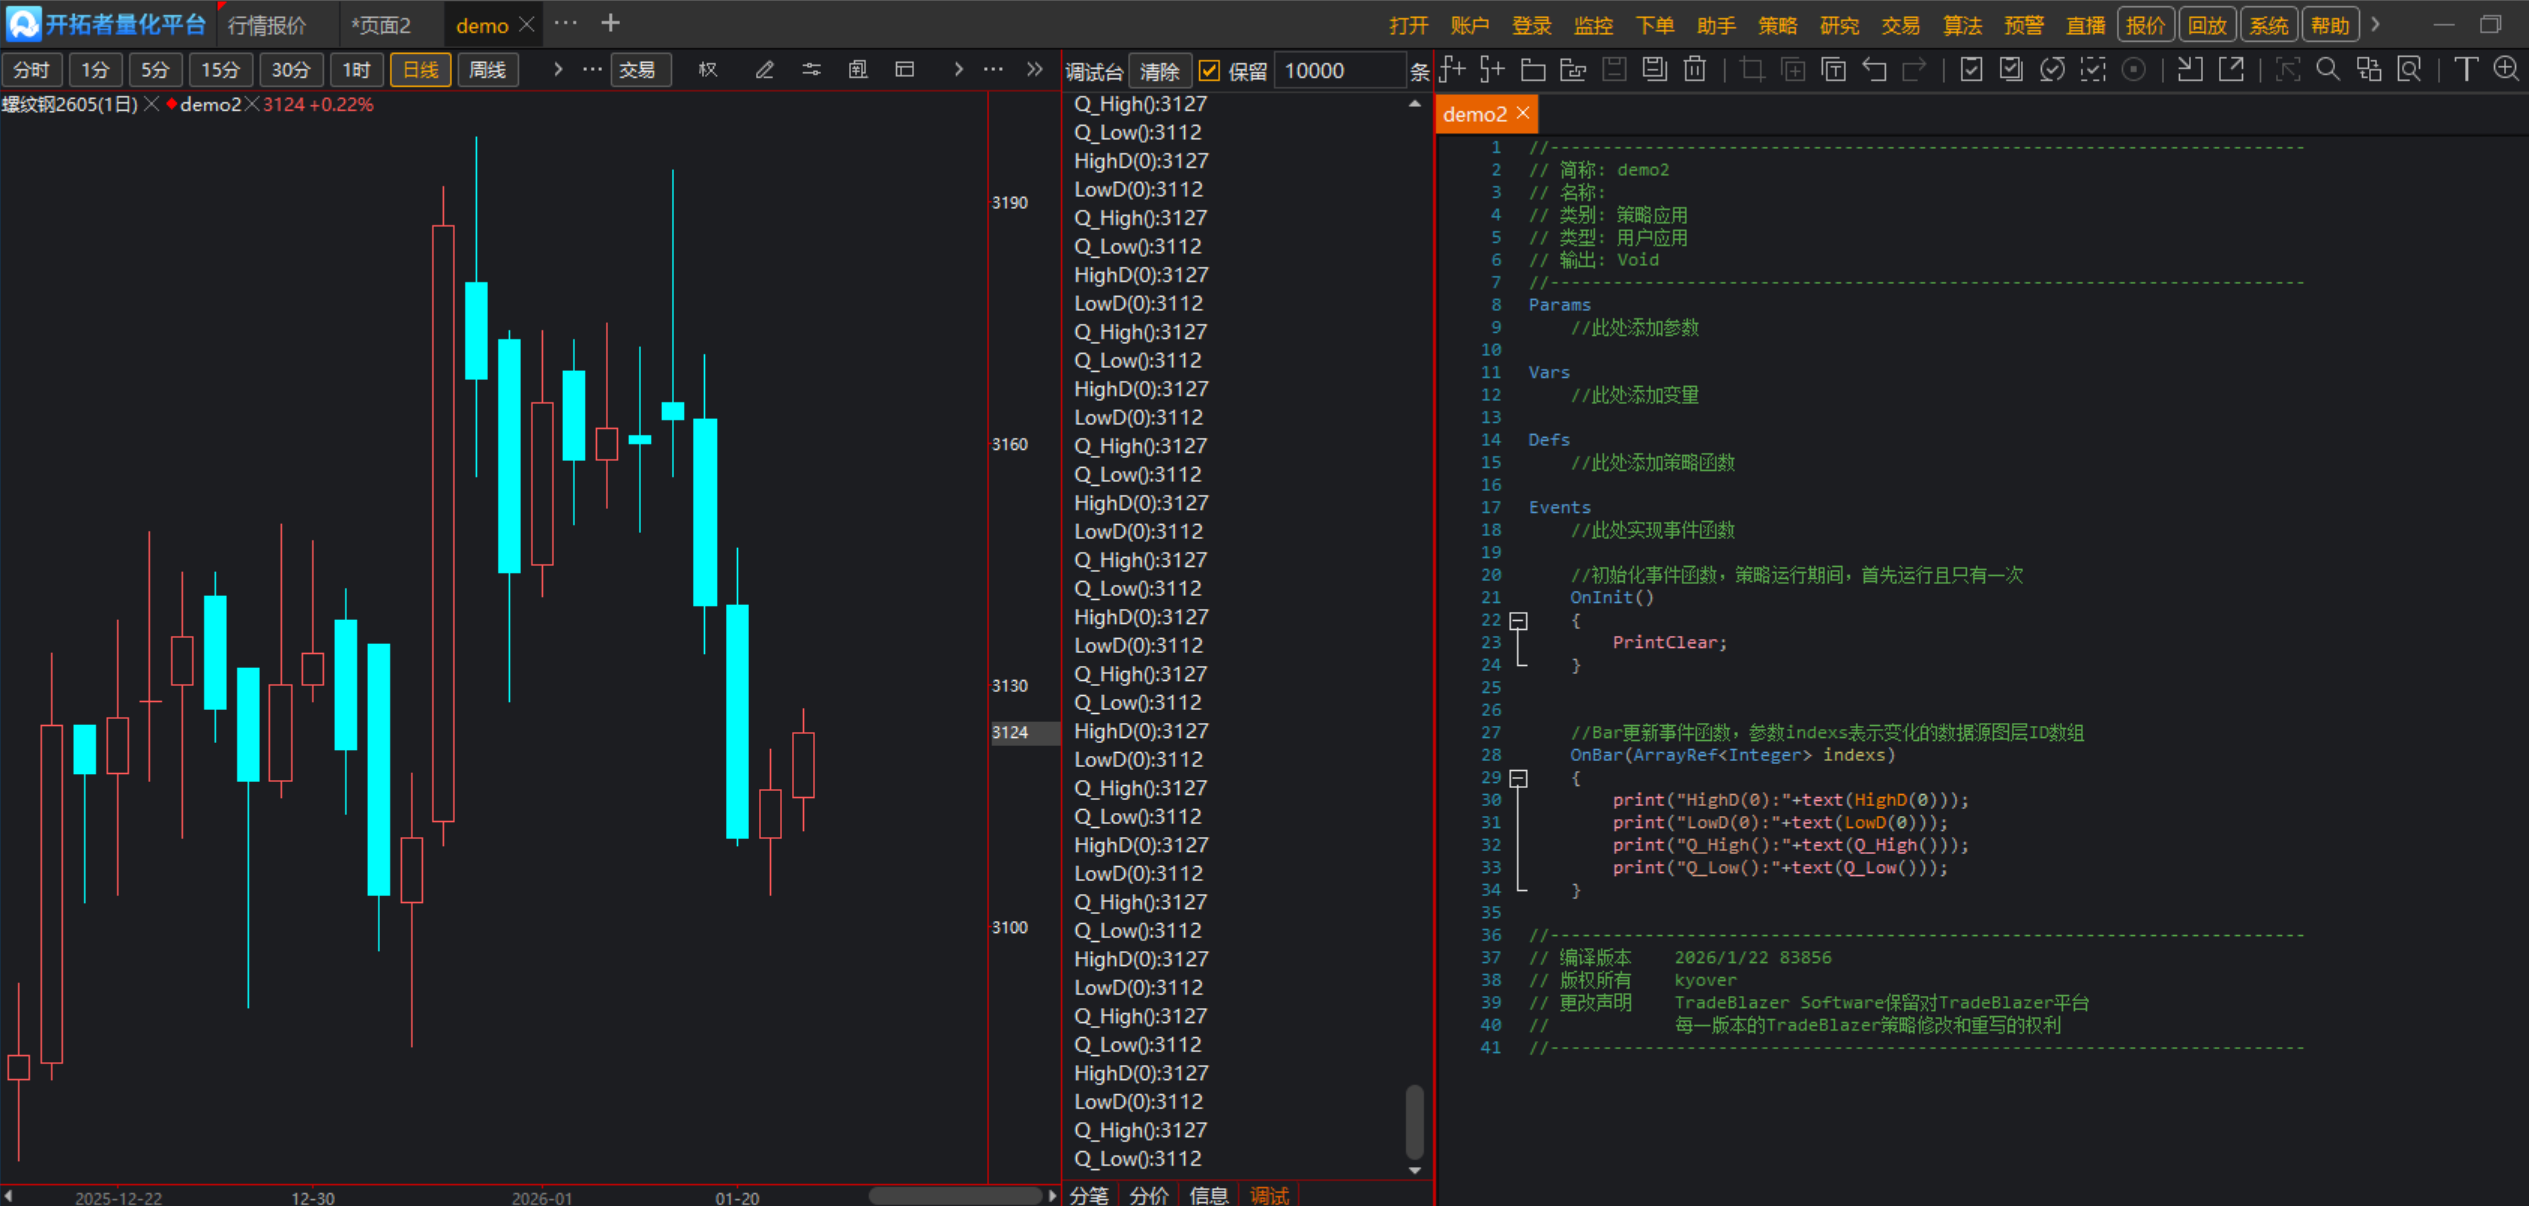
Task: Toggle the 保留 checkbox in debug console
Action: [x=1209, y=71]
